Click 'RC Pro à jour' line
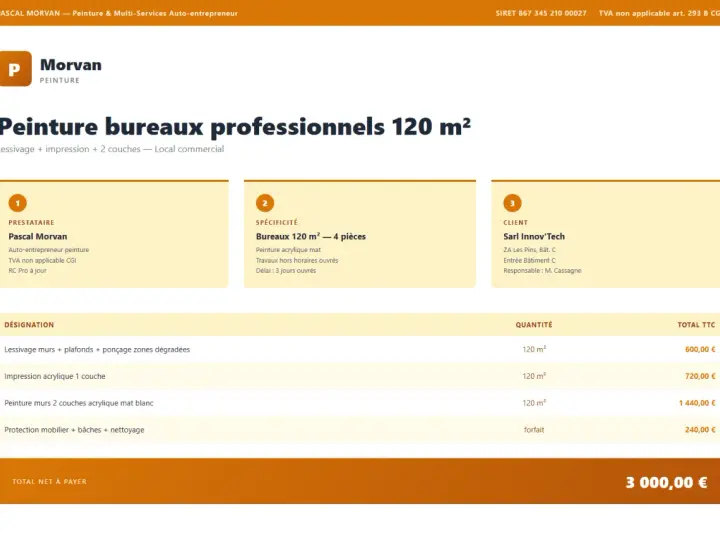720x540 pixels. (x=28, y=270)
